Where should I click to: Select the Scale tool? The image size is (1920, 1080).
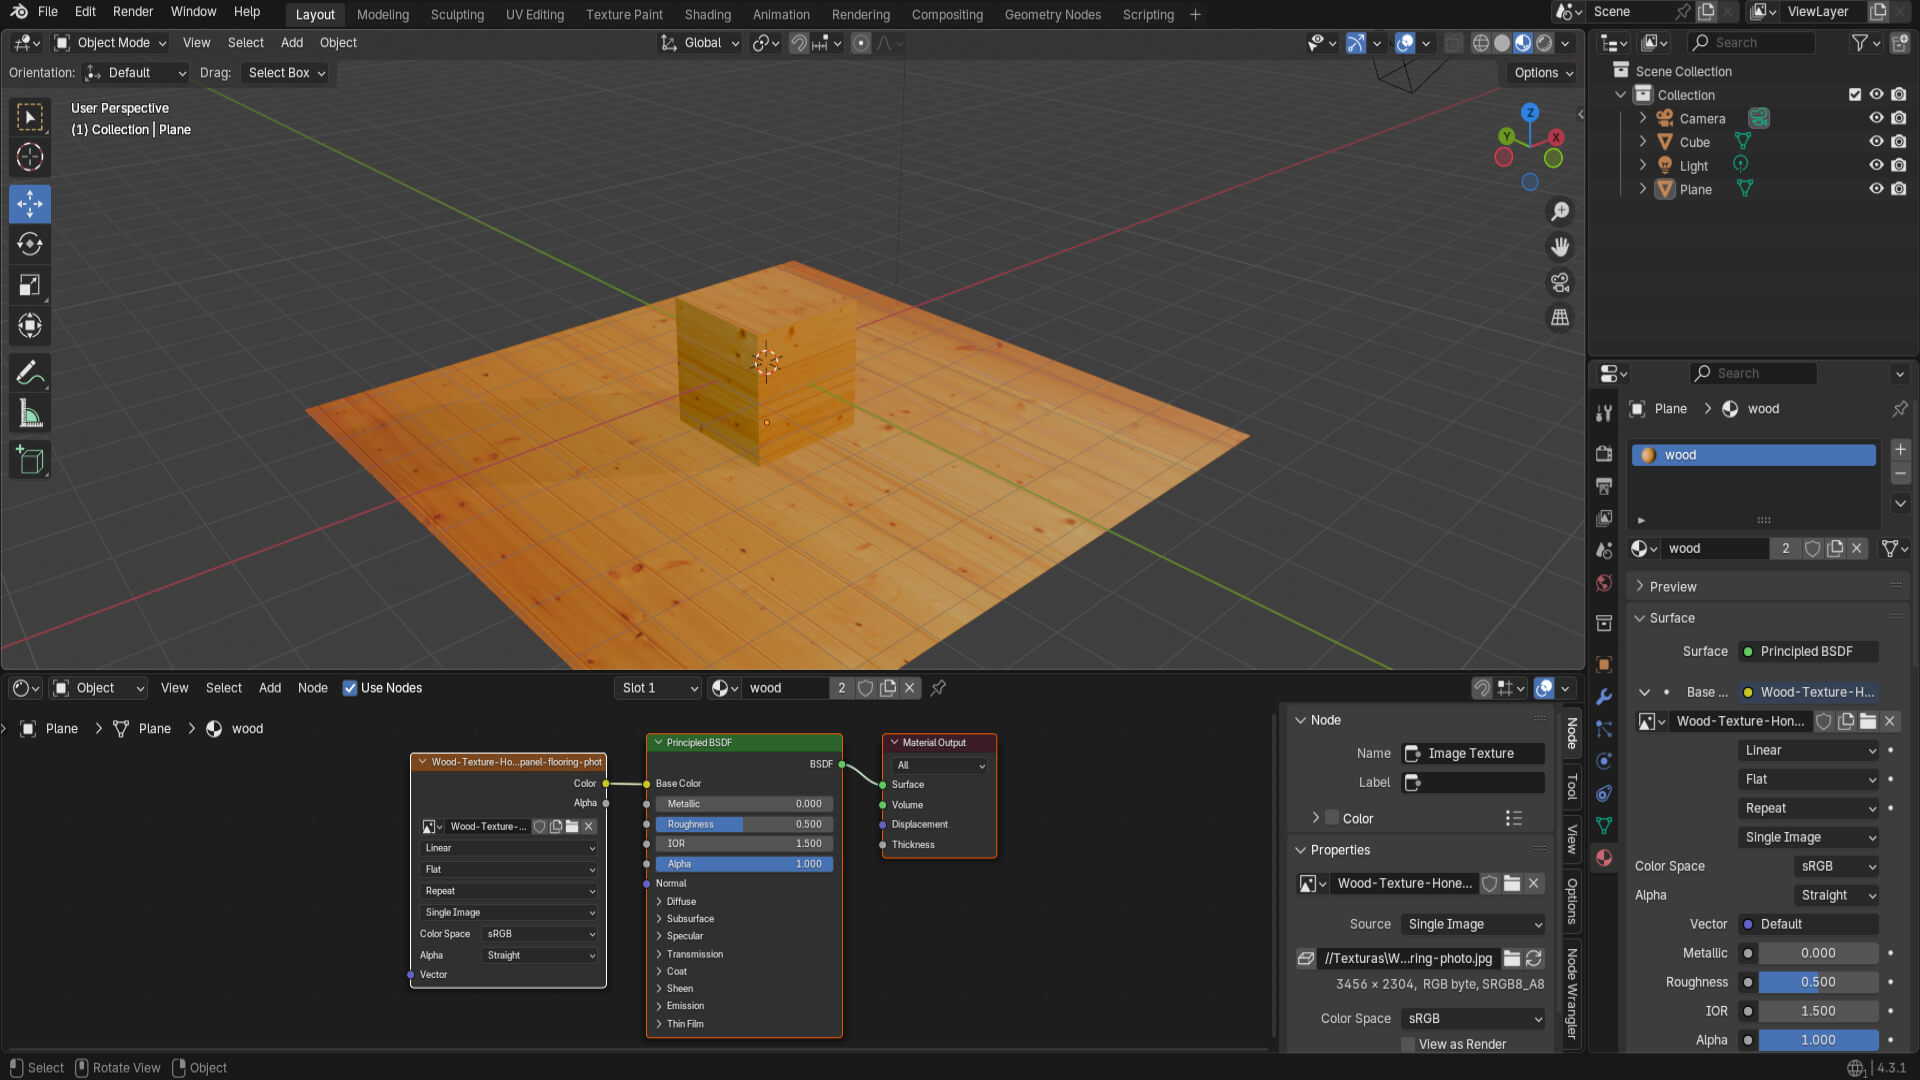30,285
